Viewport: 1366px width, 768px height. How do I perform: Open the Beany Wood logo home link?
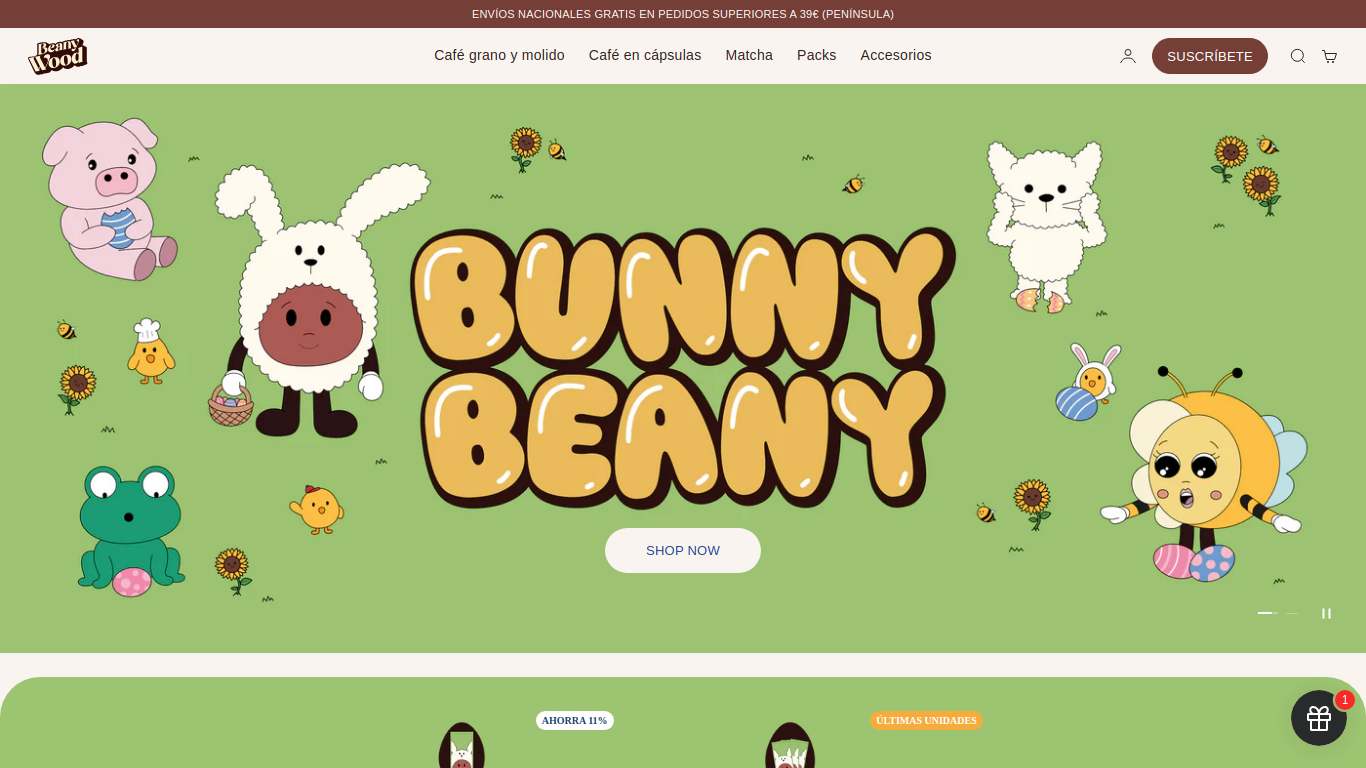58,56
